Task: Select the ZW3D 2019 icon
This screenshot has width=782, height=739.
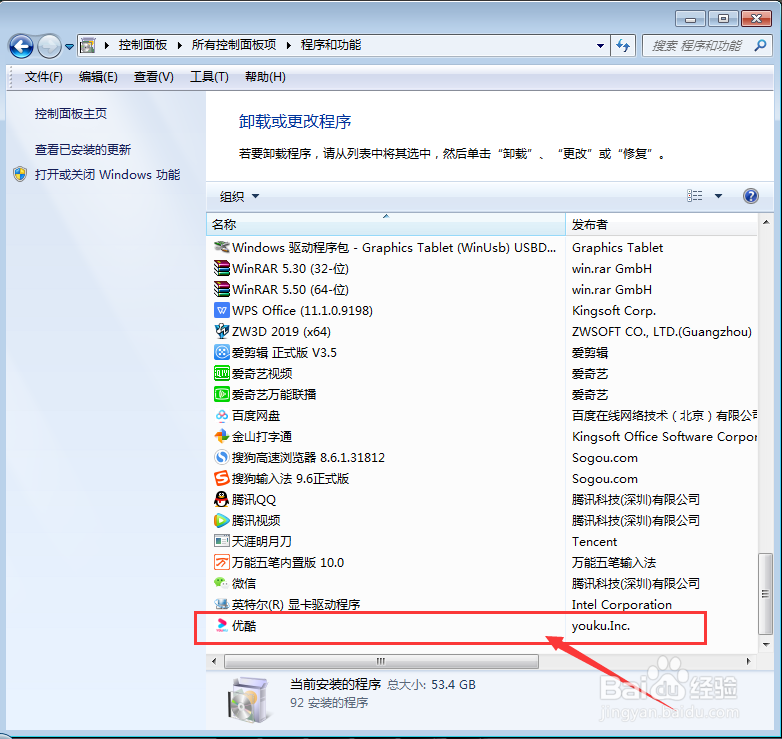Action: [221, 331]
